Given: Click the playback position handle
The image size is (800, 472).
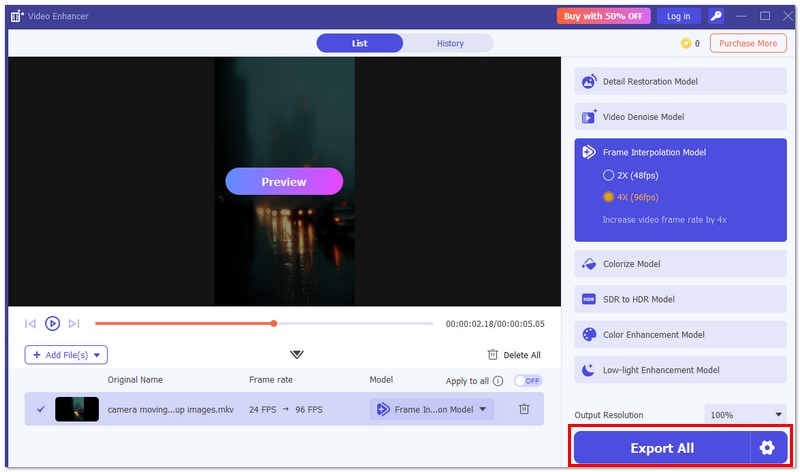Looking at the screenshot, I should [x=274, y=324].
